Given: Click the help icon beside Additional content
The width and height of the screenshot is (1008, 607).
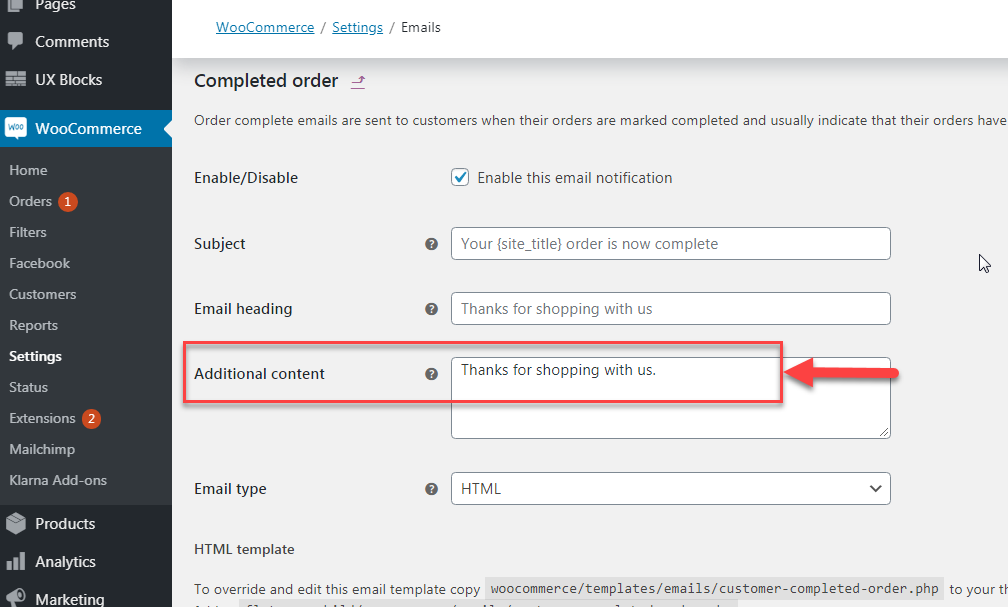Looking at the screenshot, I should point(431,374).
